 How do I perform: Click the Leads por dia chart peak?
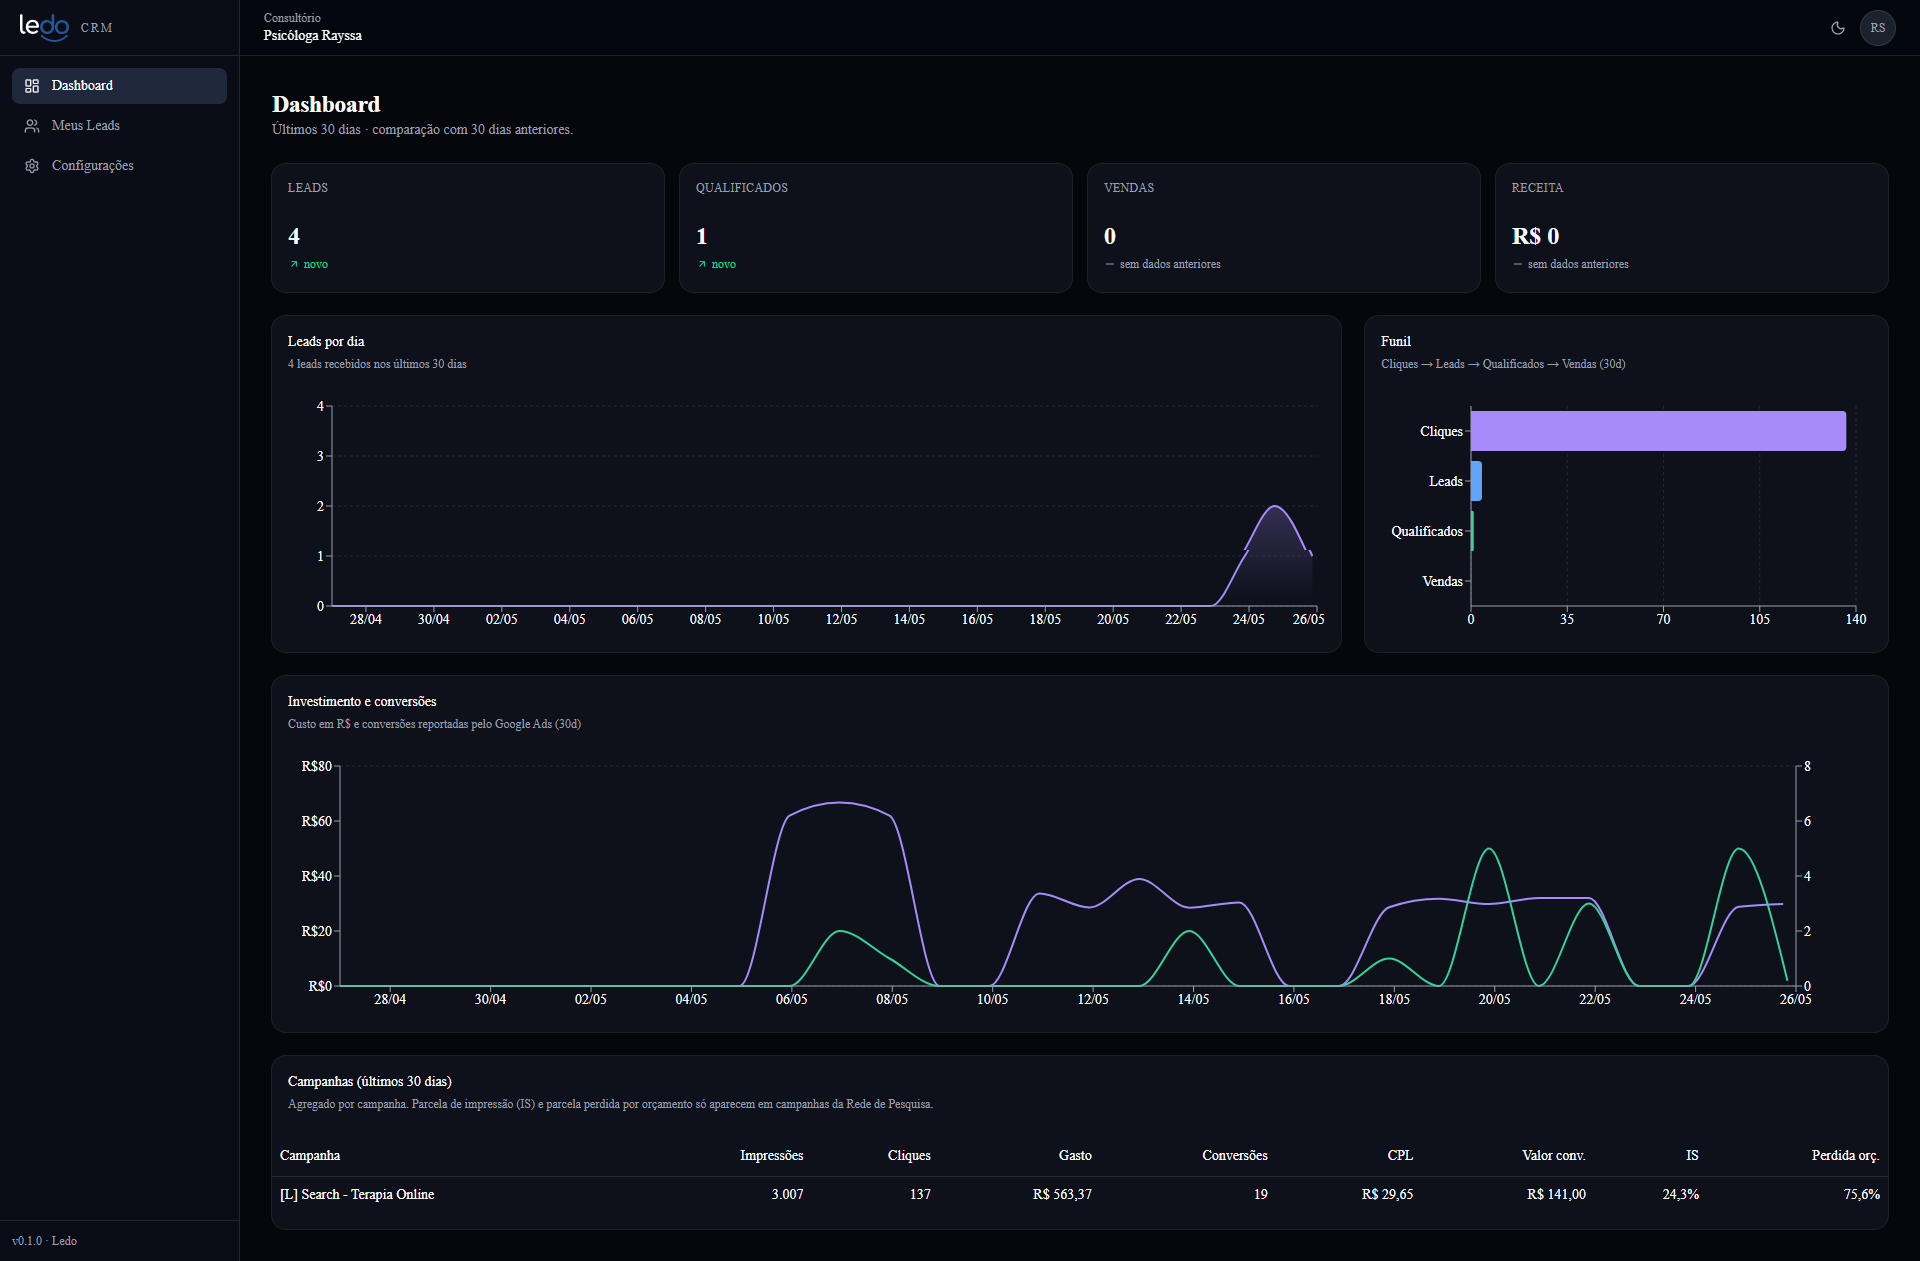point(1274,507)
